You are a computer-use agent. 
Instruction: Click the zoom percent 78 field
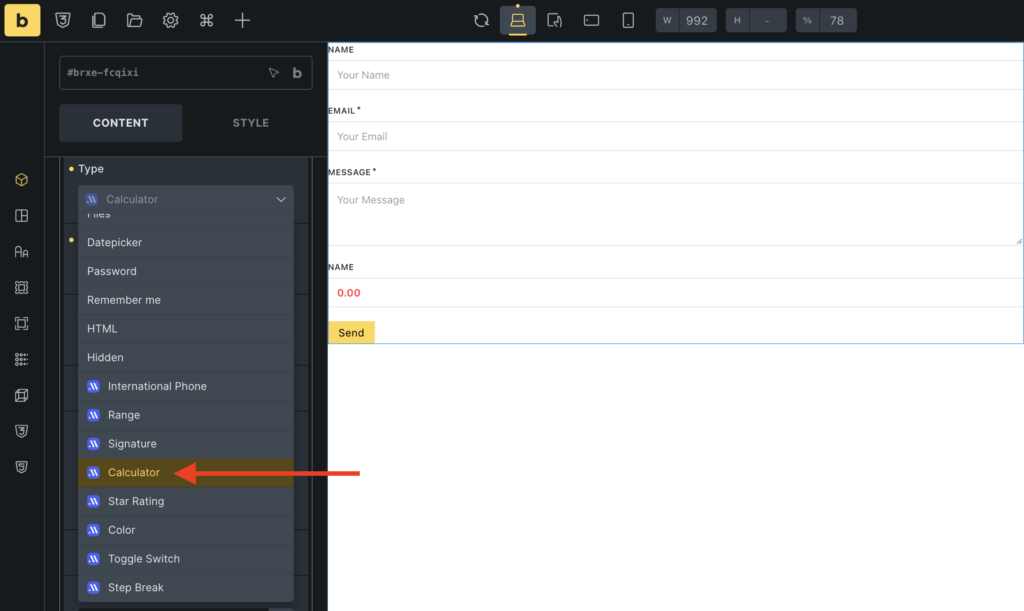837,20
